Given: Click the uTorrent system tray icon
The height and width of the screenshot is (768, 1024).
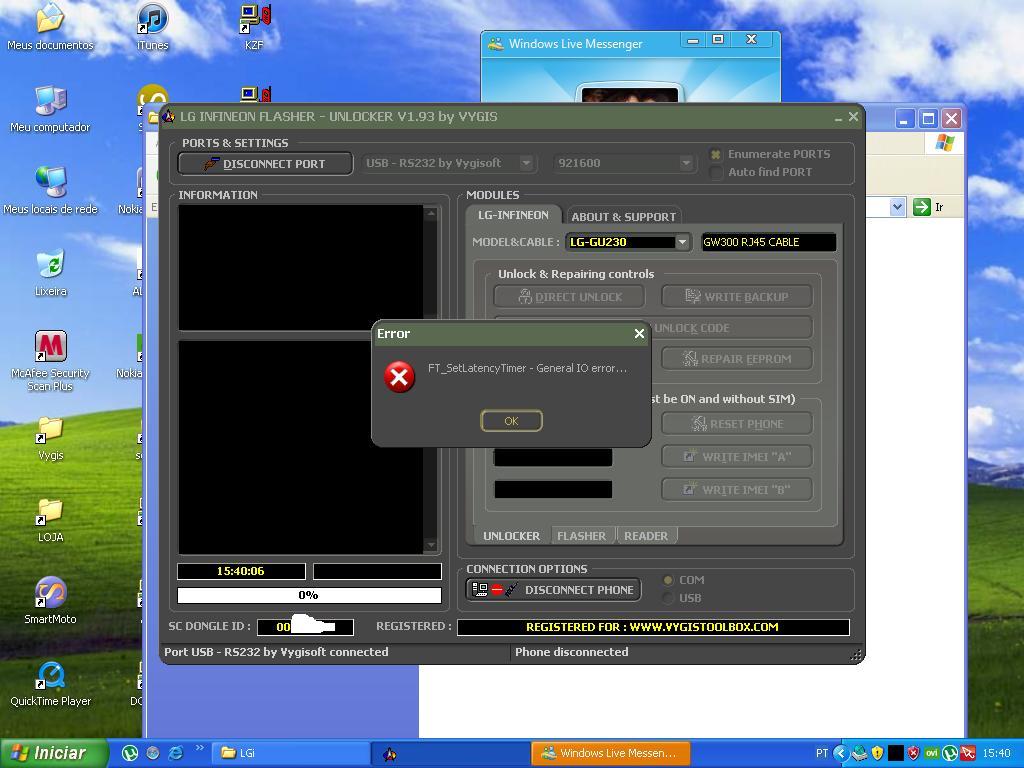Looking at the screenshot, I should (950, 753).
